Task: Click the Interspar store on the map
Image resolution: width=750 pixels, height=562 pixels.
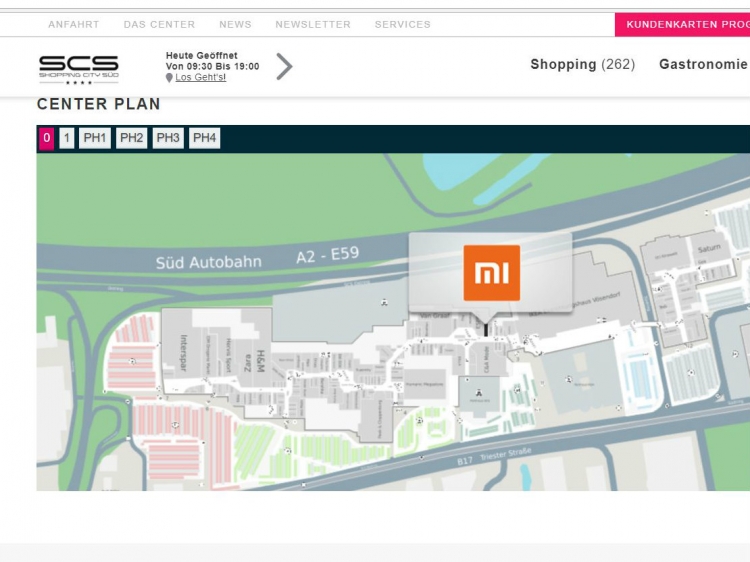Action: [184, 351]
